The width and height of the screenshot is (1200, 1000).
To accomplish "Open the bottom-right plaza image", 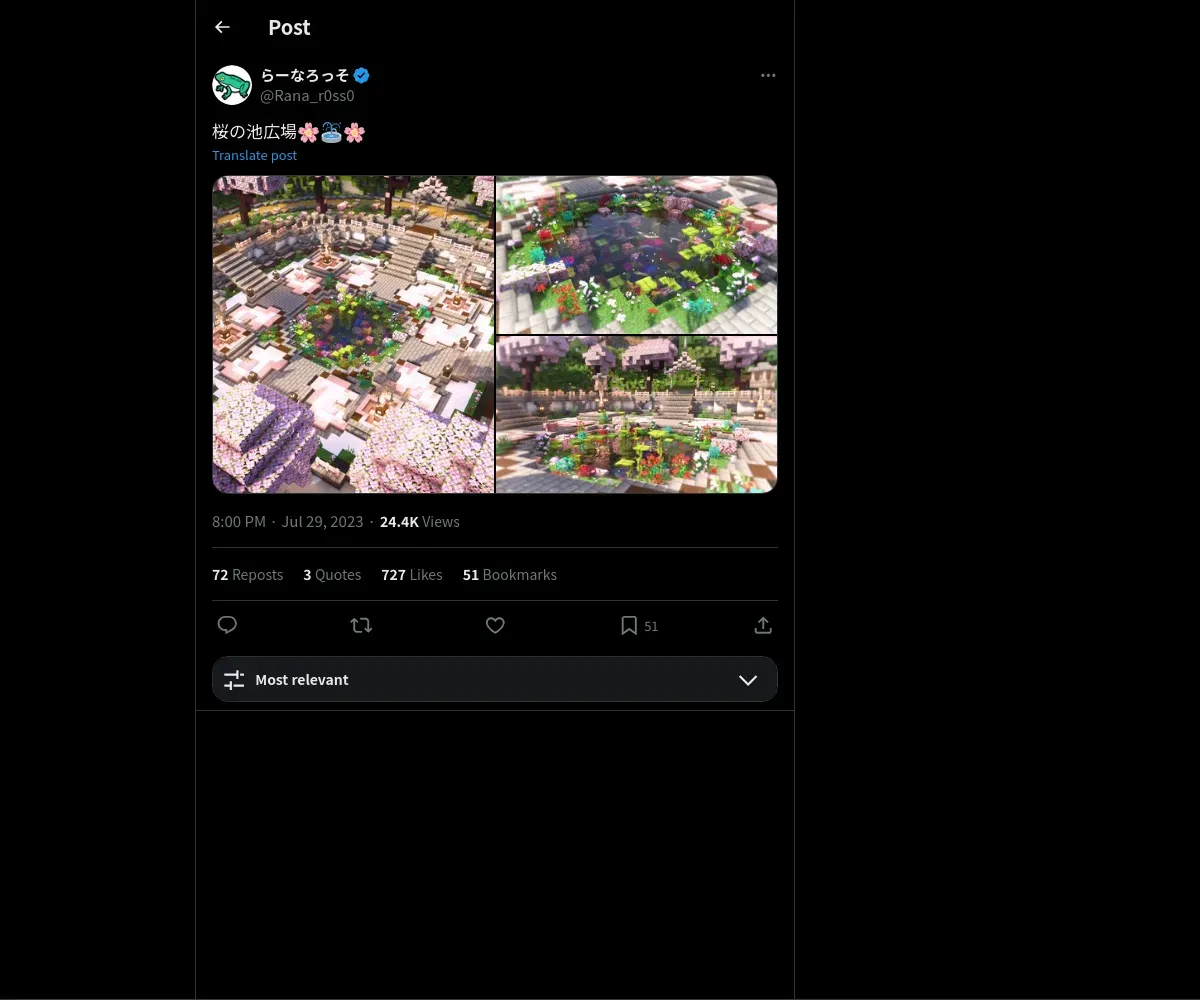I will pos(637,414).
